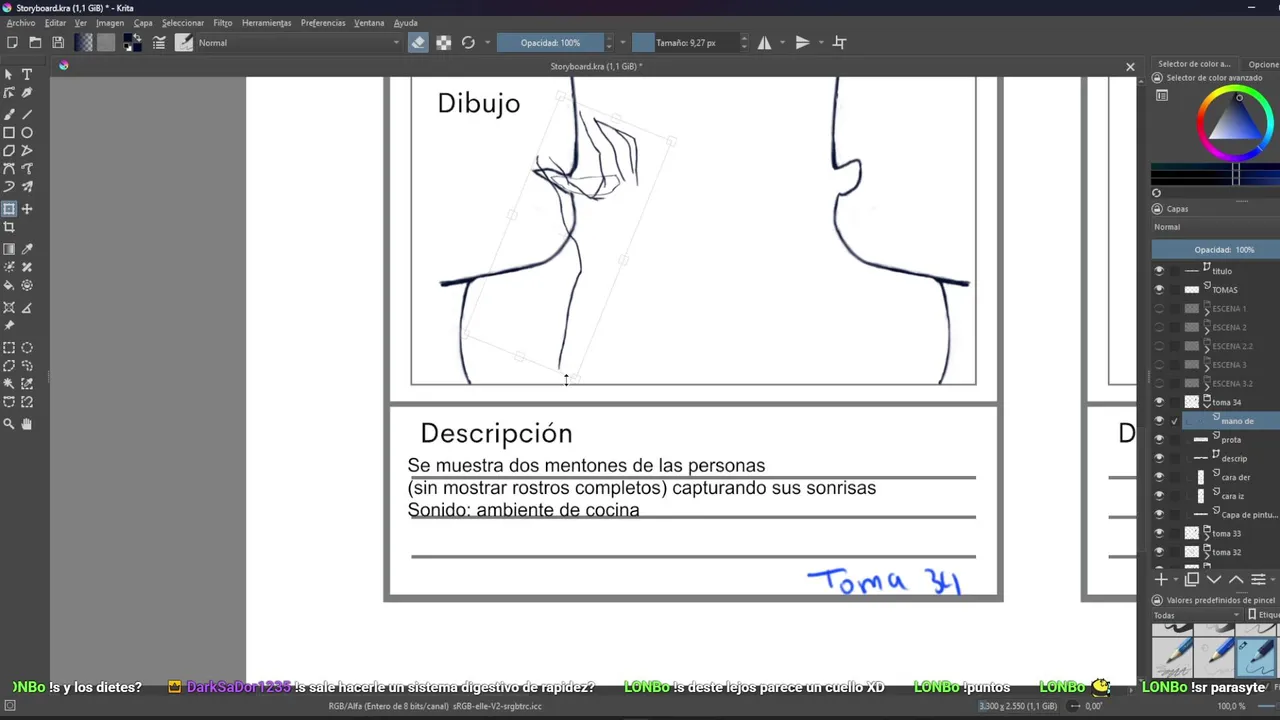Select the Ellipse shape tool
Image resolution: width=1280 pixels, height=720 pixels.
[x=27, y=133]
